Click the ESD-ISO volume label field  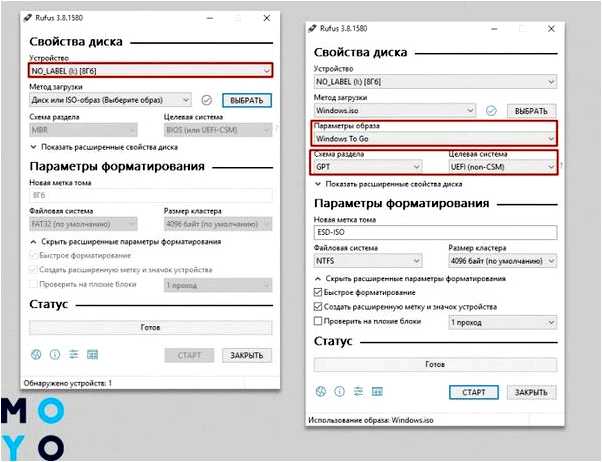click(x=435, y=232)
